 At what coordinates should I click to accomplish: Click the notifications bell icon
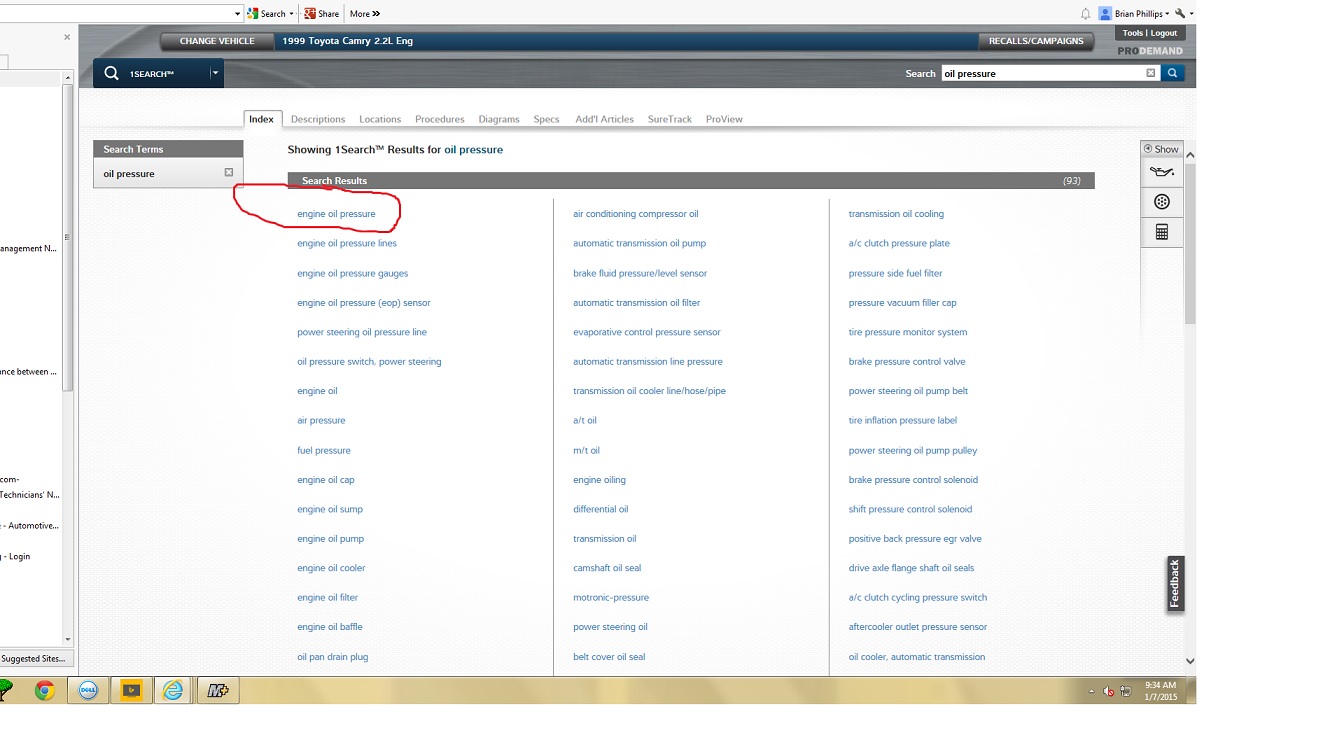tap(1085, 14)
